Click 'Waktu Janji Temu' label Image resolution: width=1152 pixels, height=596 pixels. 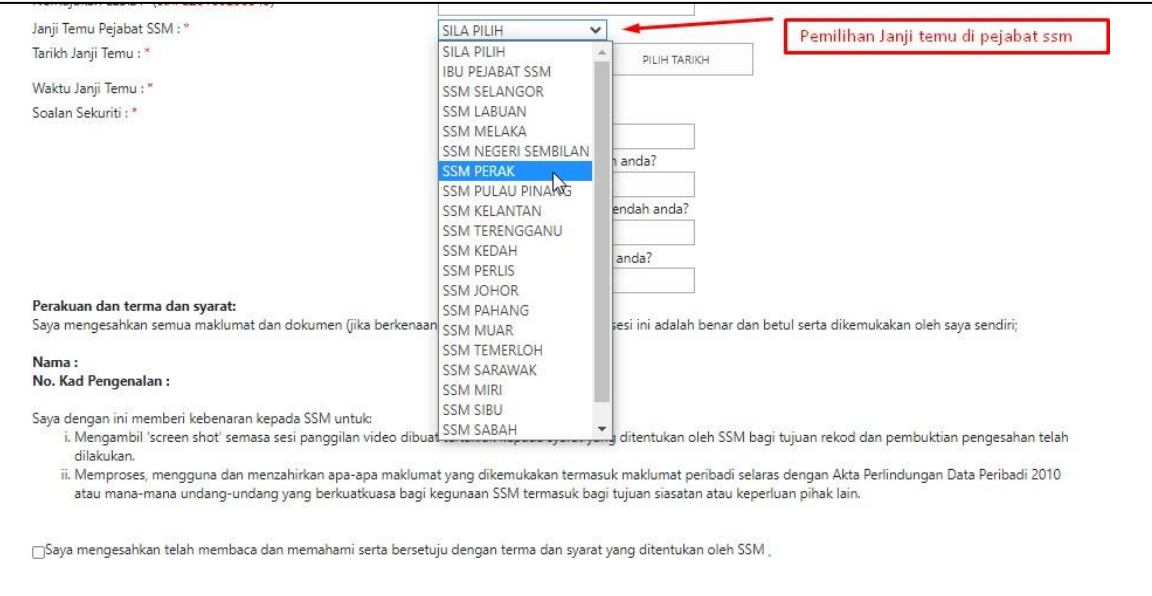coord(93,88)
